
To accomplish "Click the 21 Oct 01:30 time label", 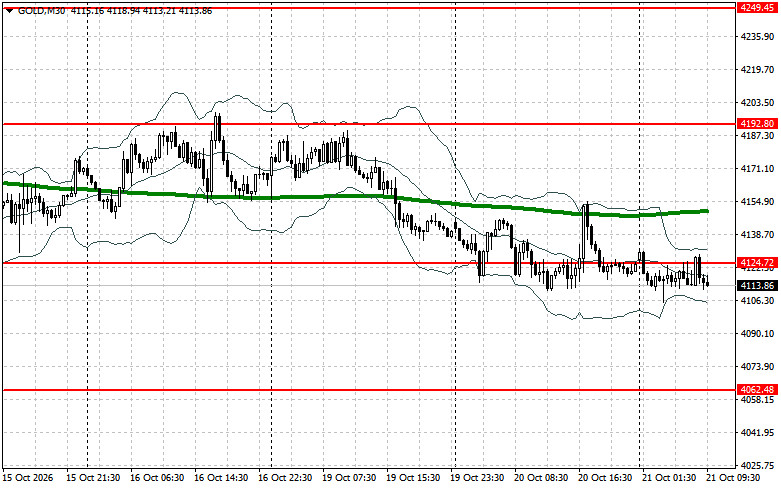I will pos(669,478).
